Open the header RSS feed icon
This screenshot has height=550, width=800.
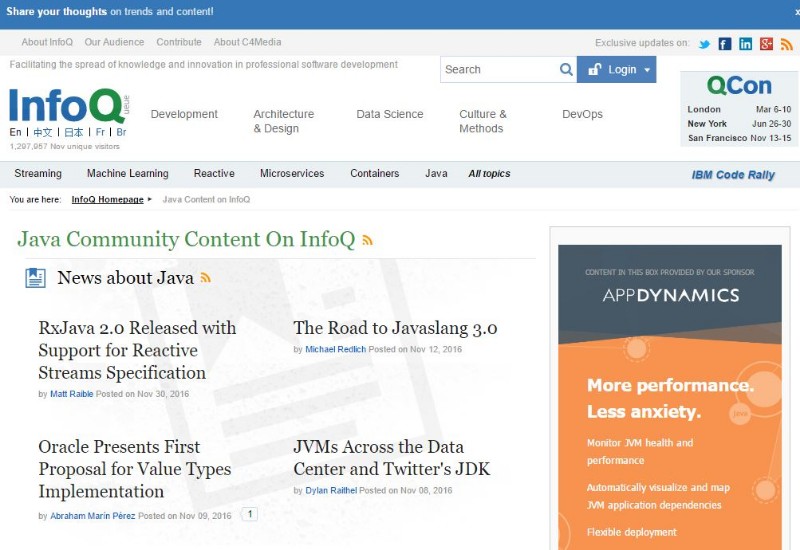pyautogui.click(x=787, y=44)
